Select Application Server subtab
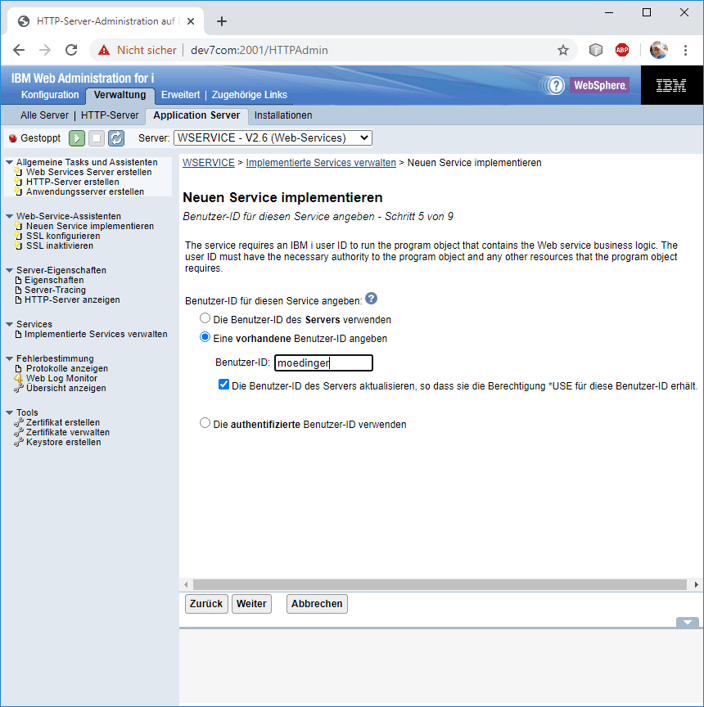 pos(197,115)
